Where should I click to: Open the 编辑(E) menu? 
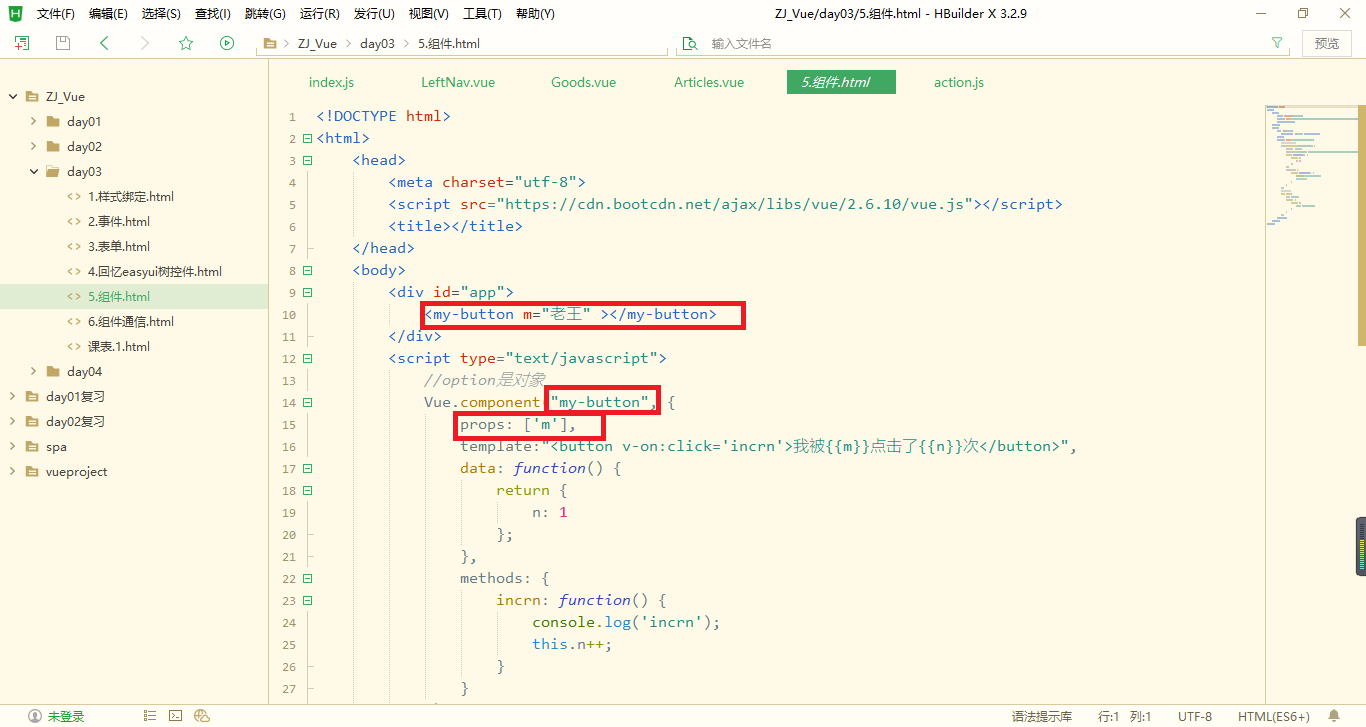coord(108,14)
